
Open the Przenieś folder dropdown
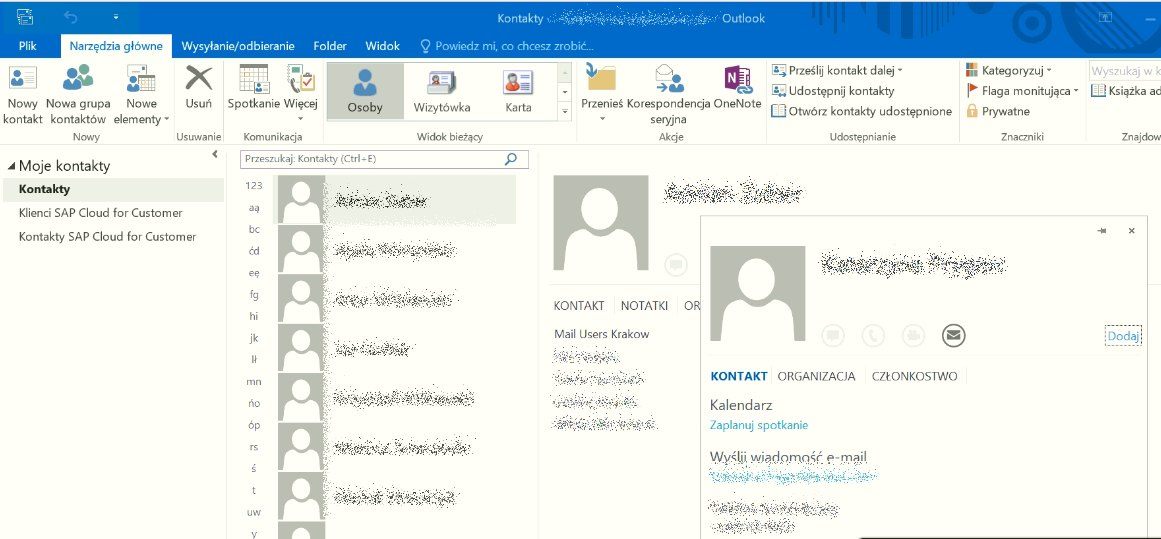[601, 95]
